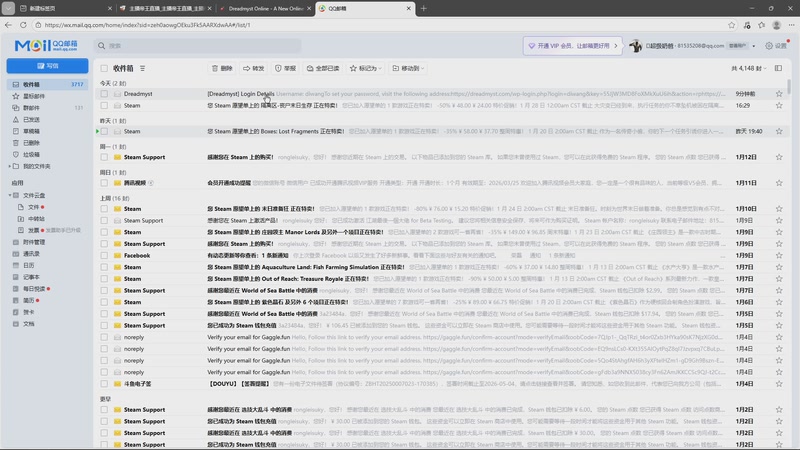The width and height of the screenshot is (800, 450).
Task: Open the mark-as star dropdown
Action: [365, 68]
